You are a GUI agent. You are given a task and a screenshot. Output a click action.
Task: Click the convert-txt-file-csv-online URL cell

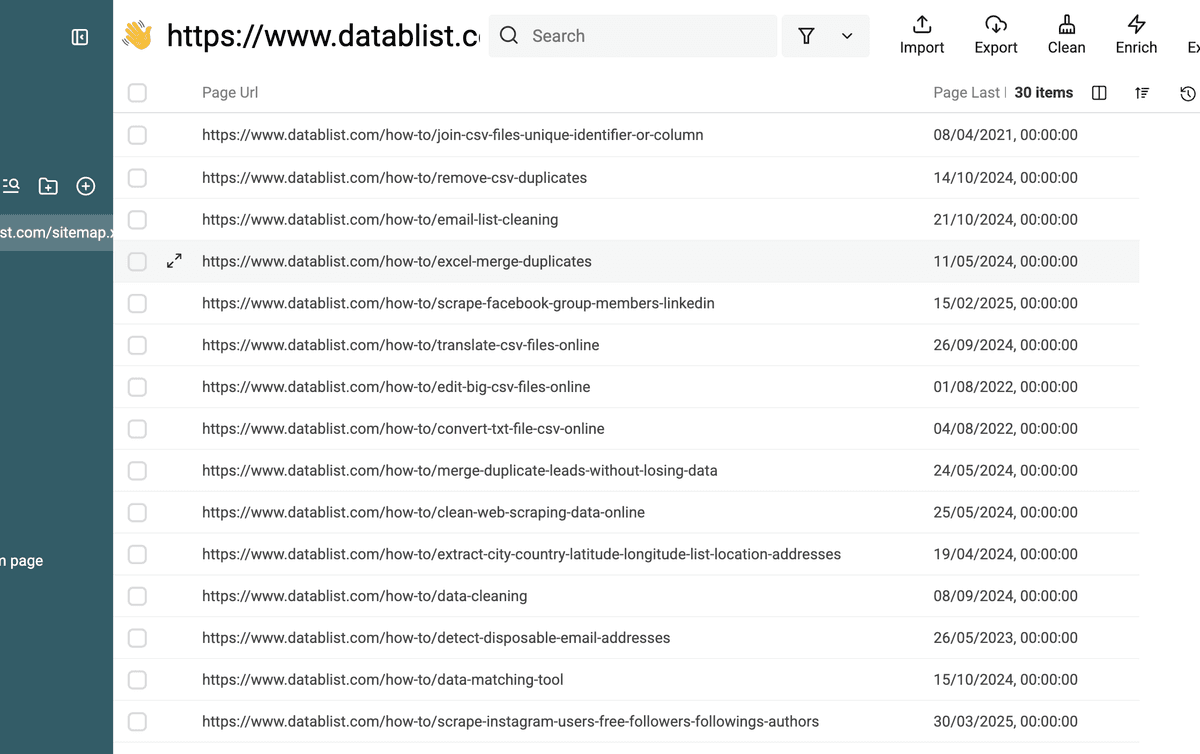click(403, 429)
